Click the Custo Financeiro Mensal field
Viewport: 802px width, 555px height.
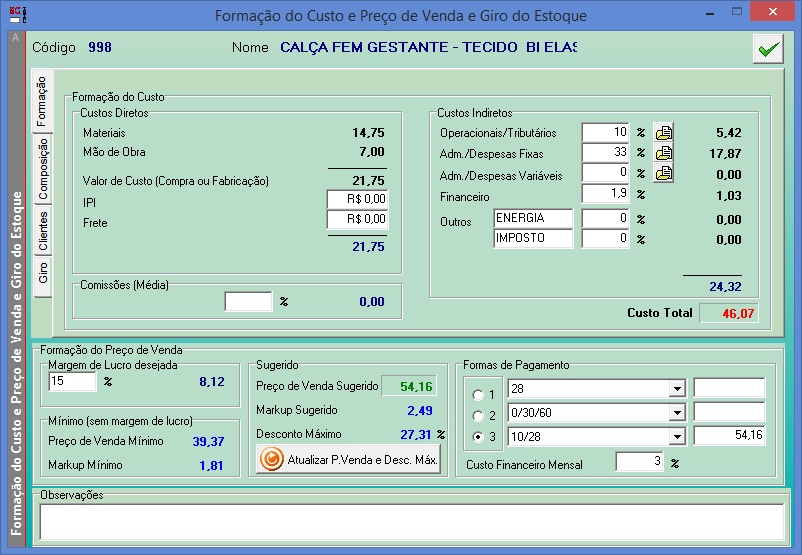pos(639,463)
